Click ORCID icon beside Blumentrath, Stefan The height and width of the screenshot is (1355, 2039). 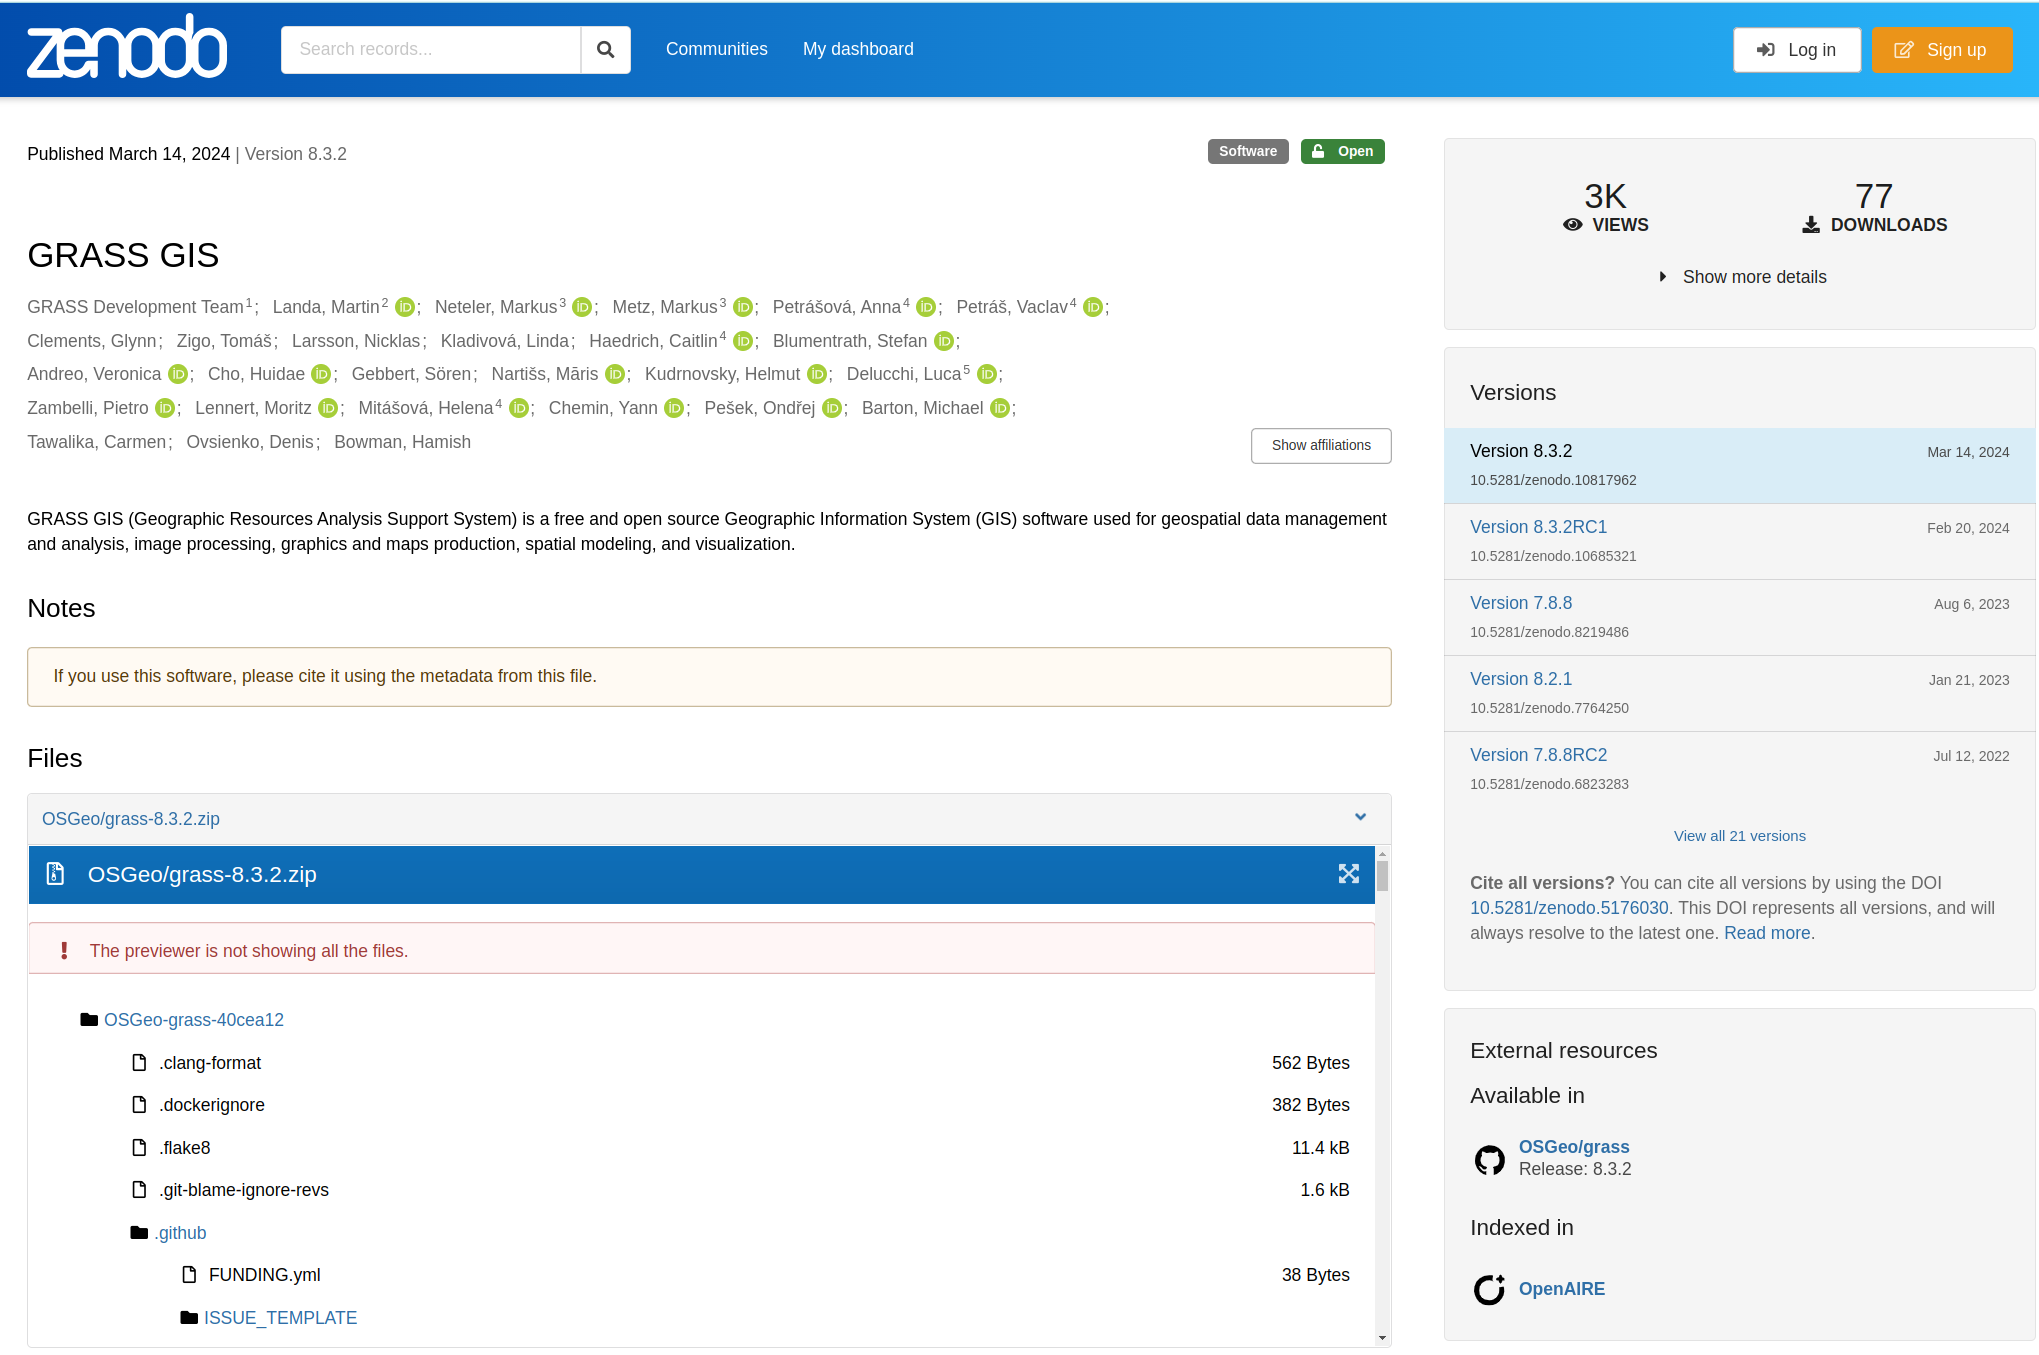click(x=944, y=341)
